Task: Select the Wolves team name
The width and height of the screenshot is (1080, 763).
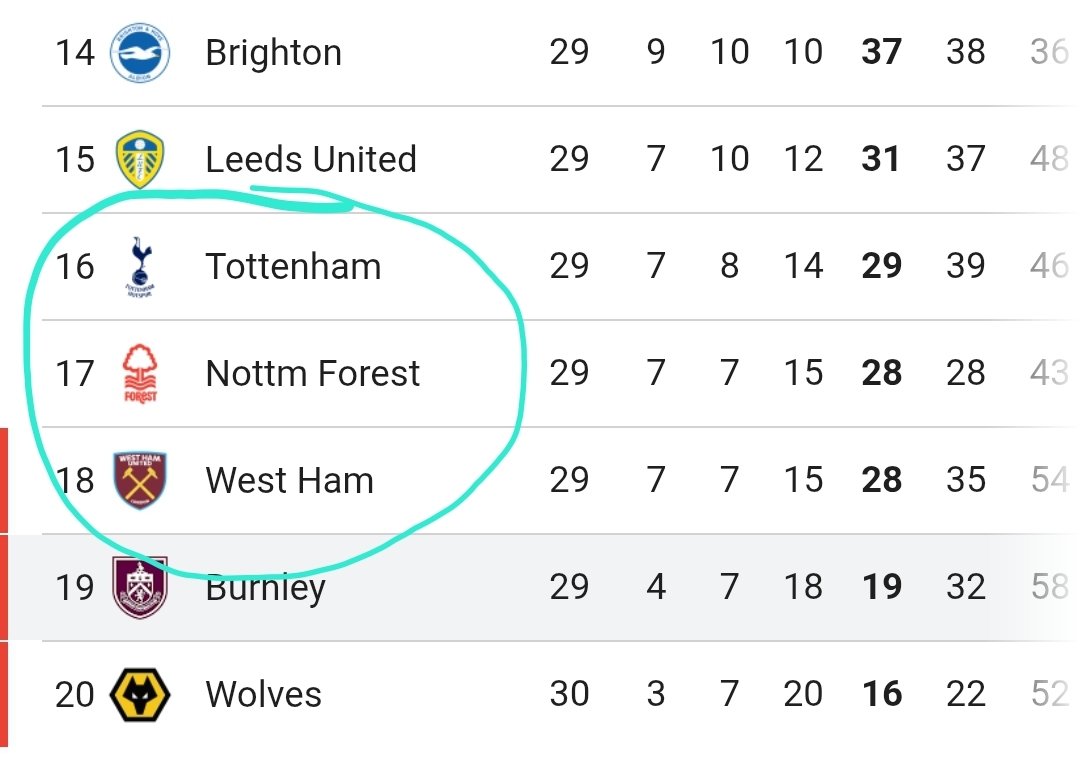Action: pos(264,694)
